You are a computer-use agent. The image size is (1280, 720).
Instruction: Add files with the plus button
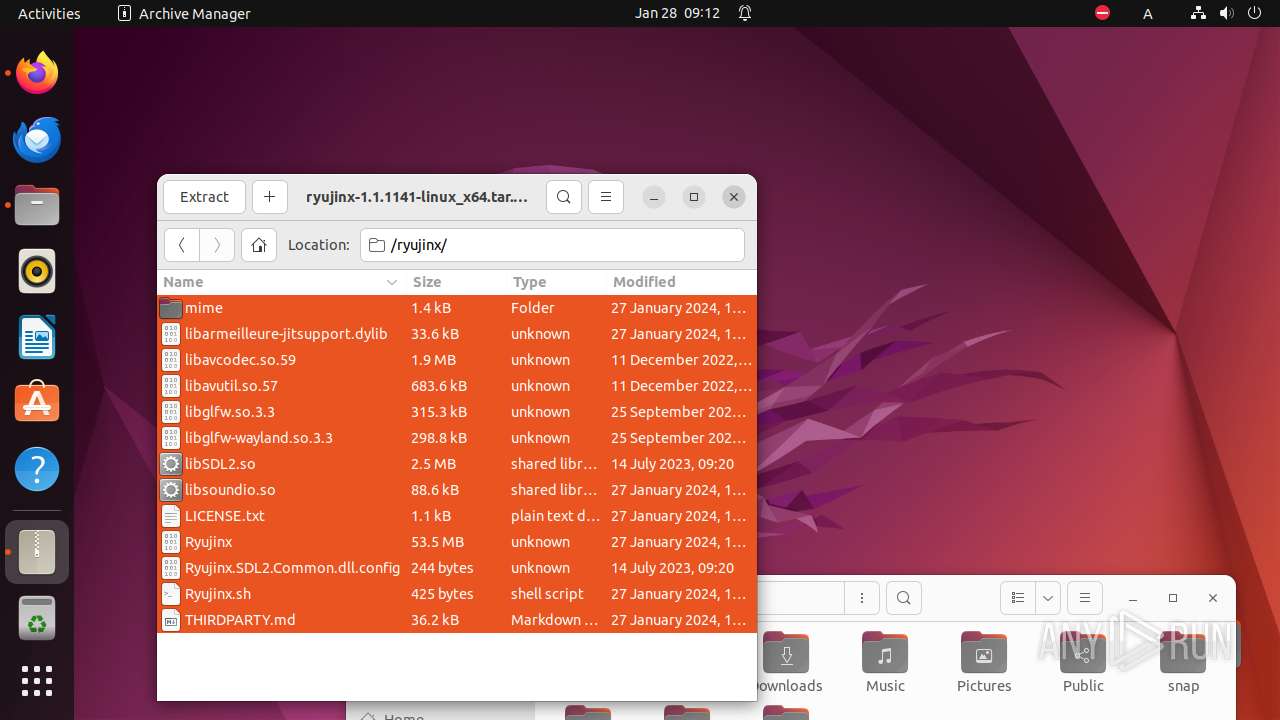click(x=269, y=197)
